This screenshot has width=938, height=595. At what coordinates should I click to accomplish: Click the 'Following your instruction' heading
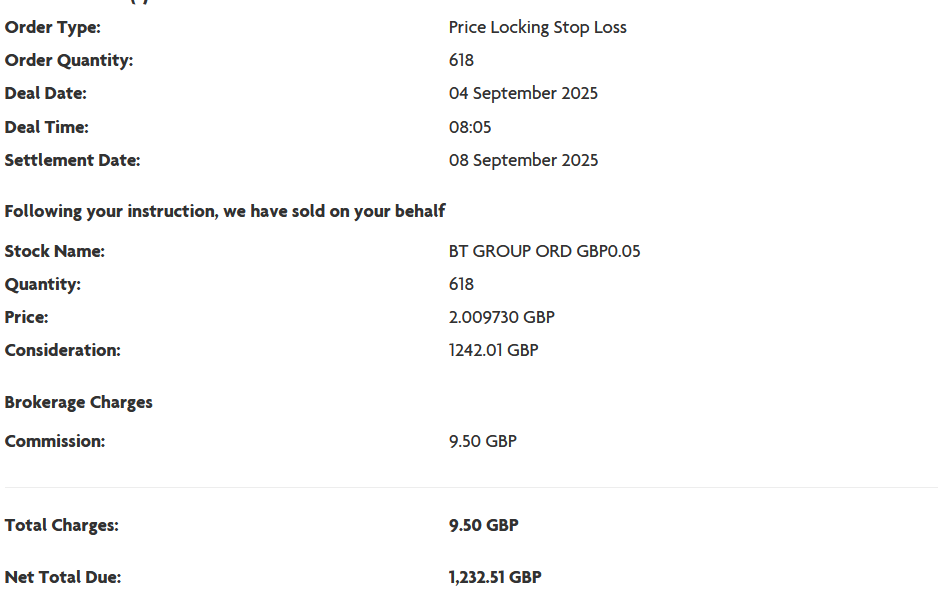point(225,211)
